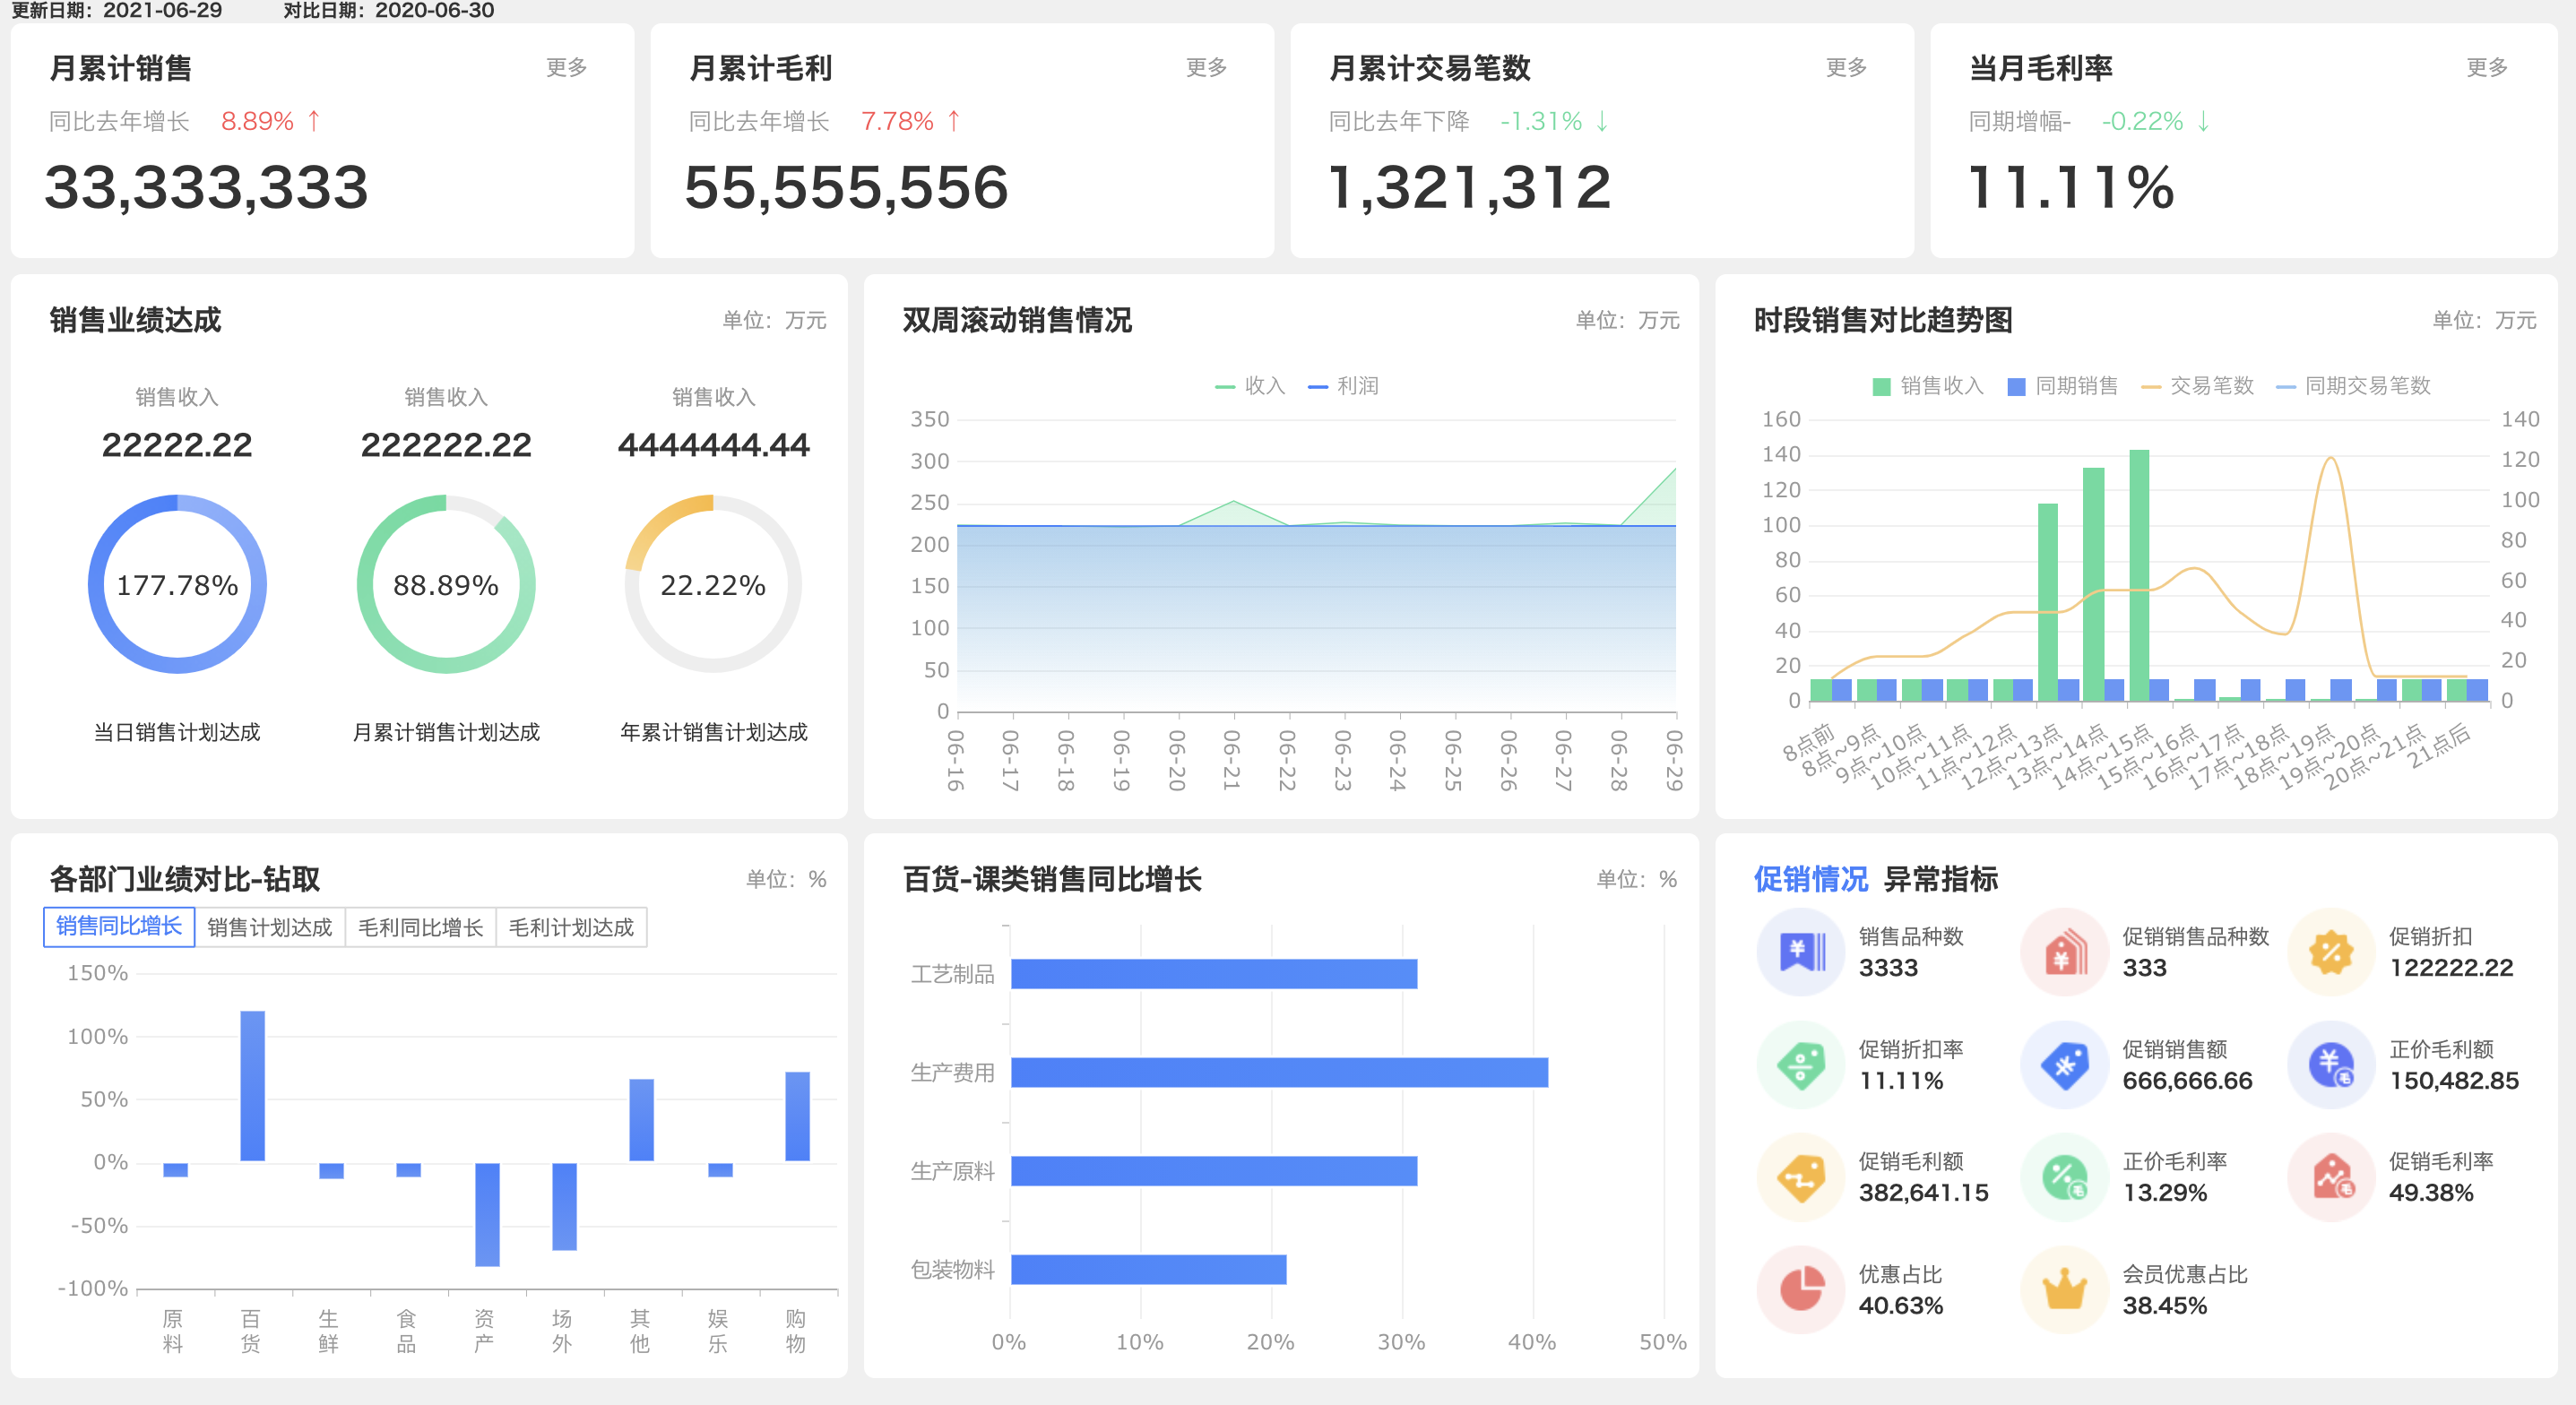Click the 优惠占比 pie chart icon

(1801, 1289)
